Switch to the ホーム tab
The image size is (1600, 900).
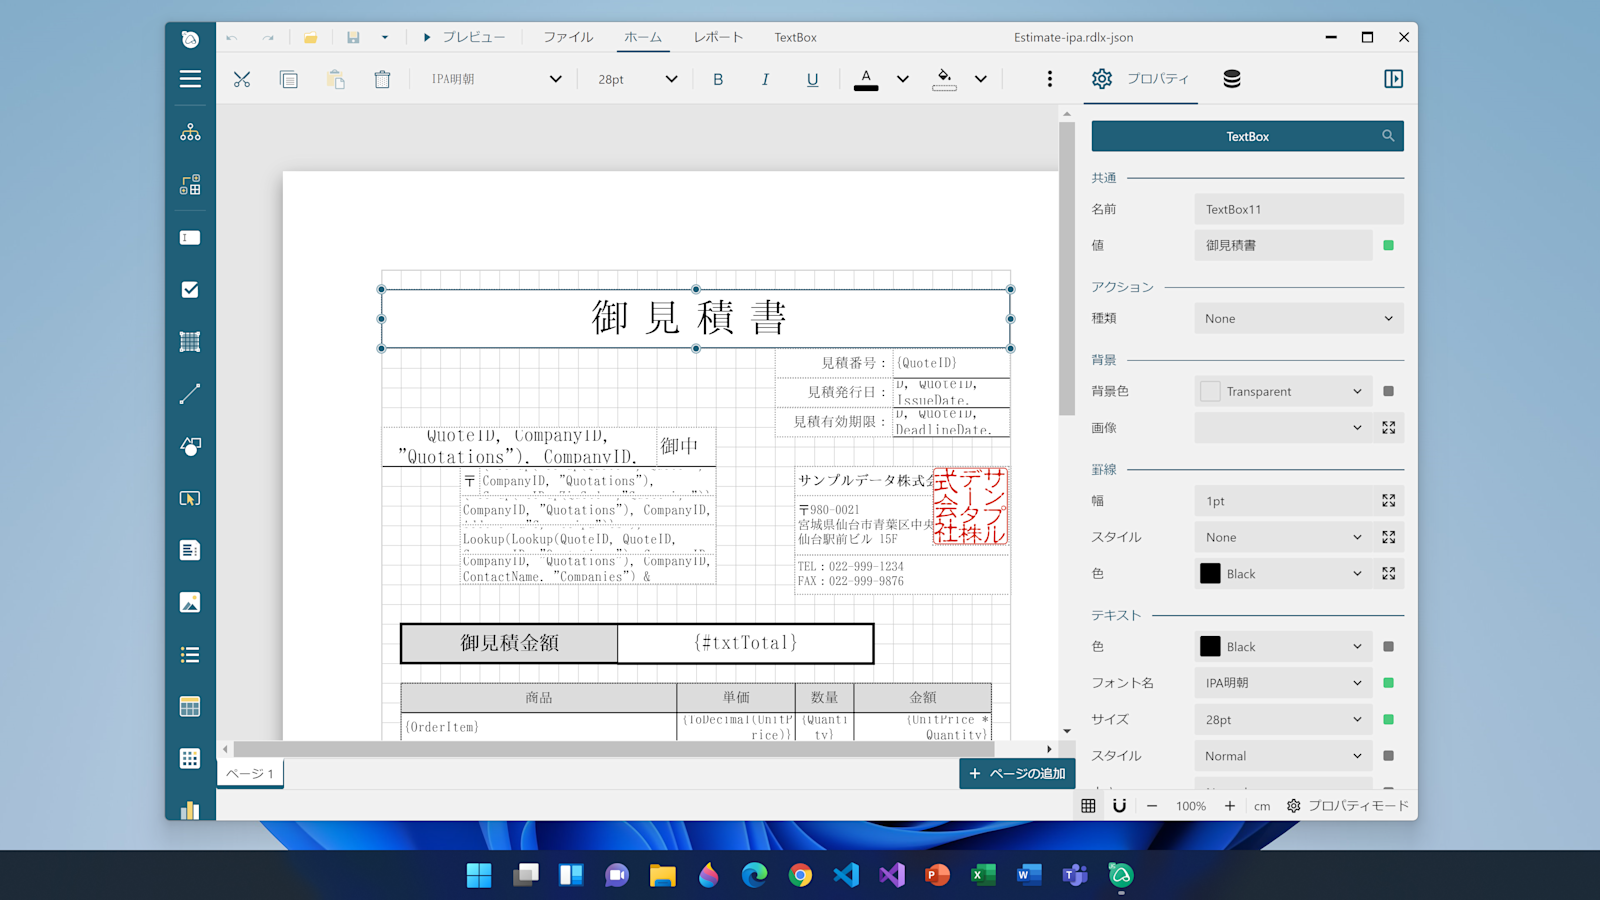pyautogui.click(x=643, y=37)
